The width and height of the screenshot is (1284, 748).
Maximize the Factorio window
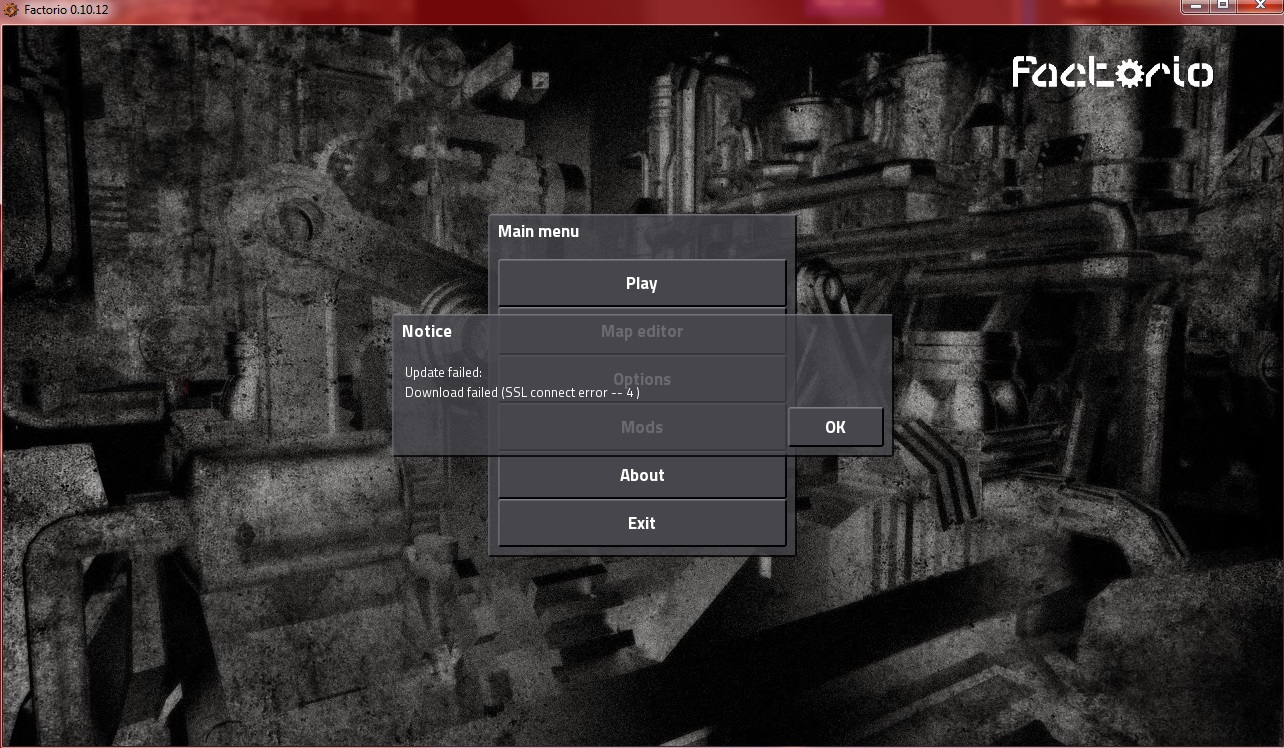coord(1223,6)
